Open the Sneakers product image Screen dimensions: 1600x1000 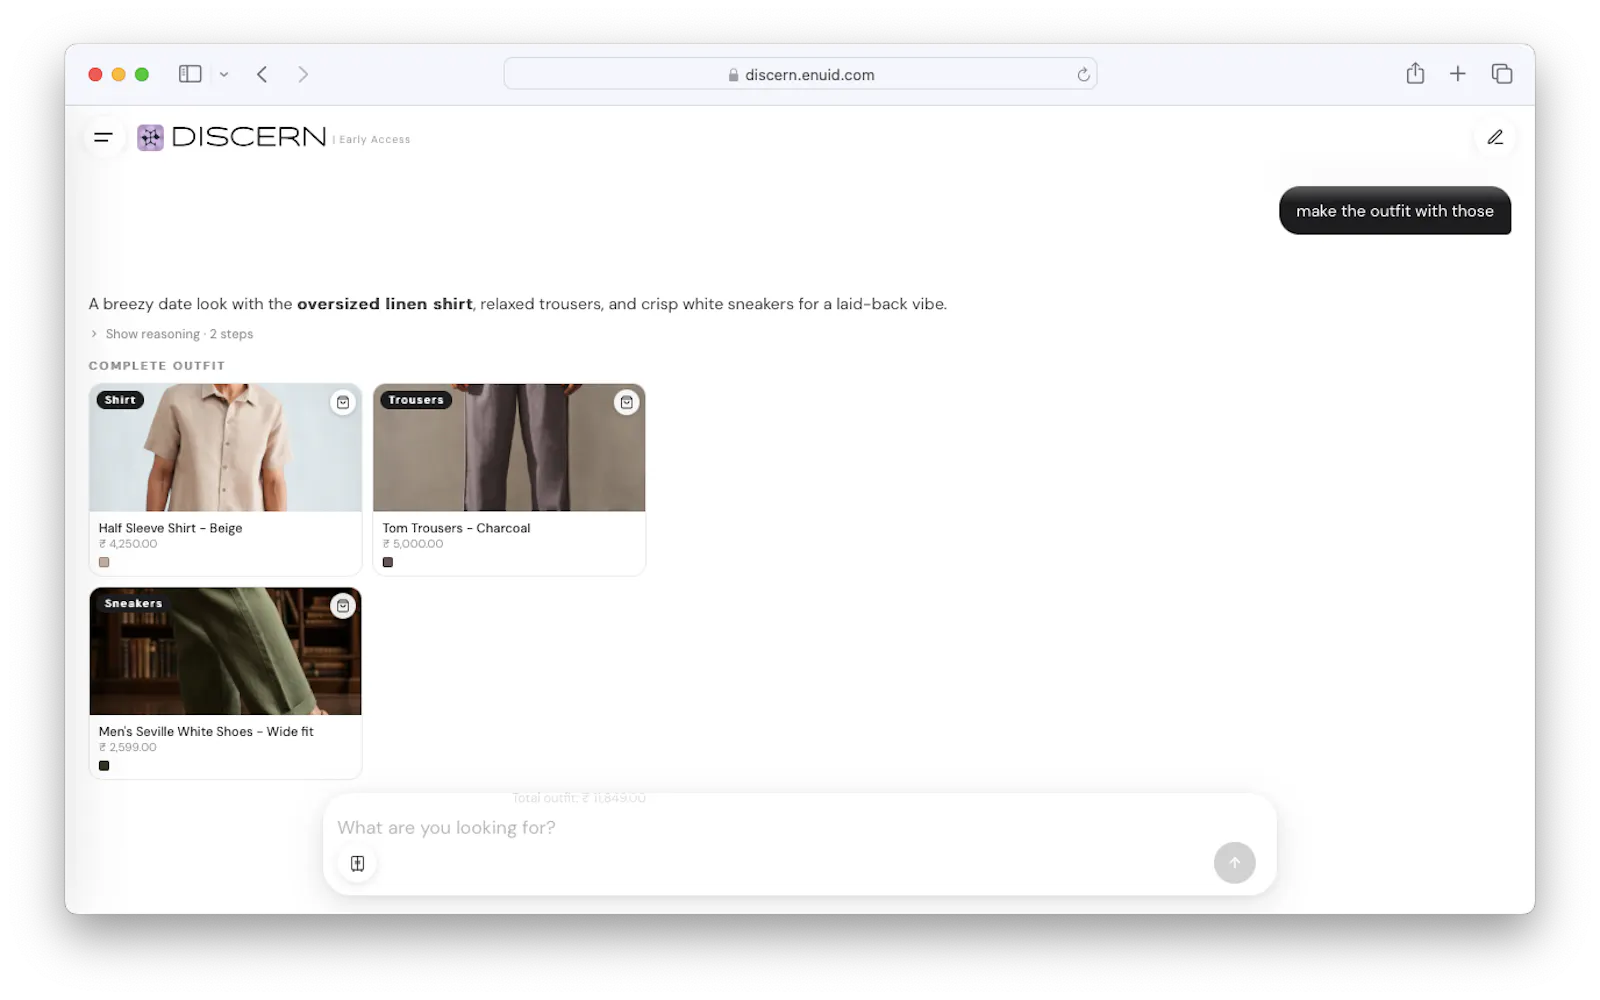coord(225,651)
